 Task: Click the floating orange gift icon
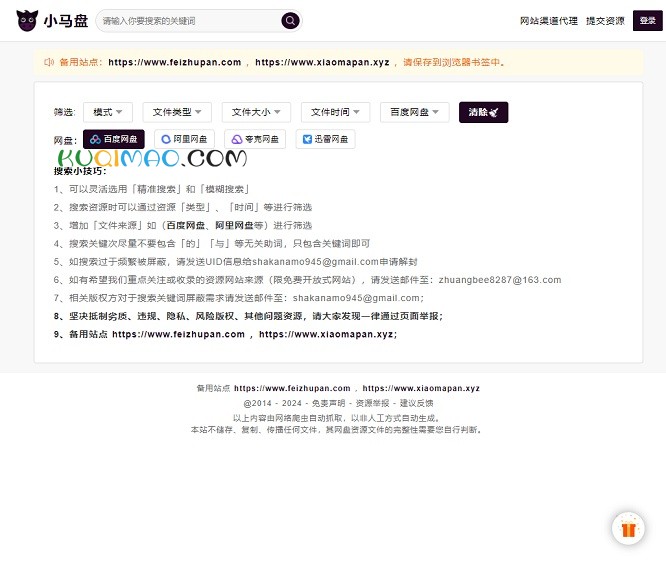point(628,529)
